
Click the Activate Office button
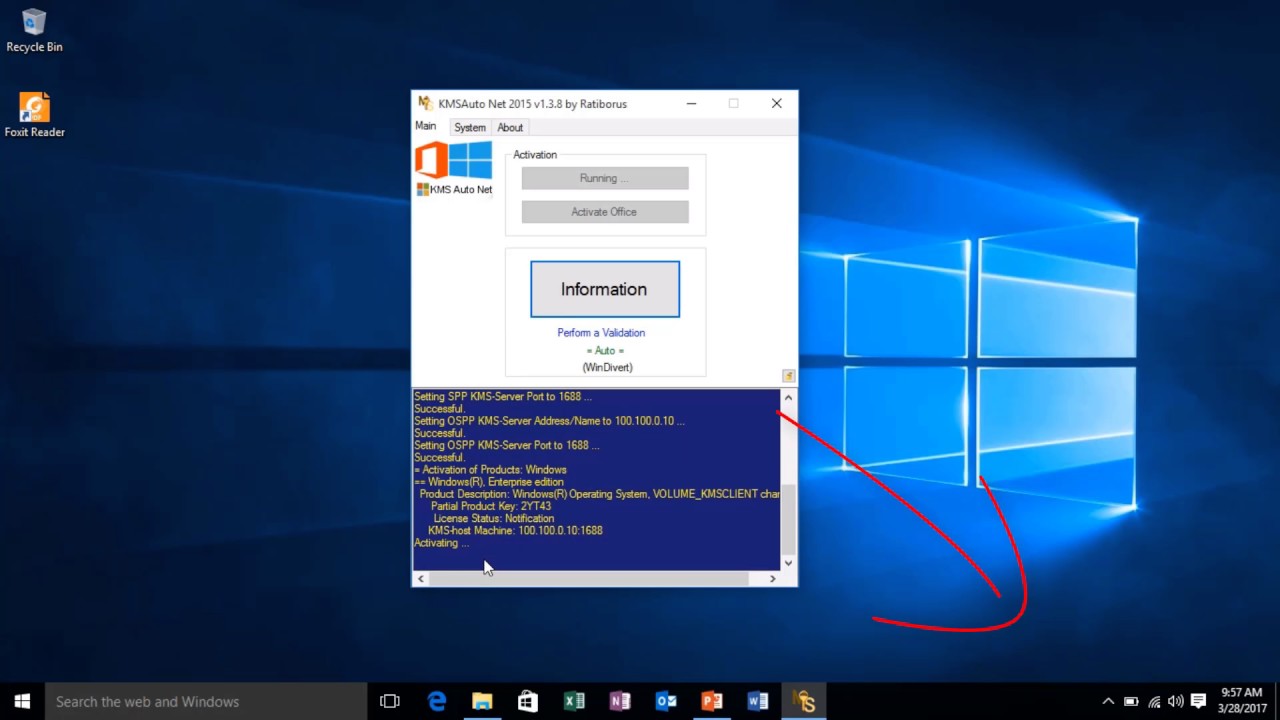(605, 212)
